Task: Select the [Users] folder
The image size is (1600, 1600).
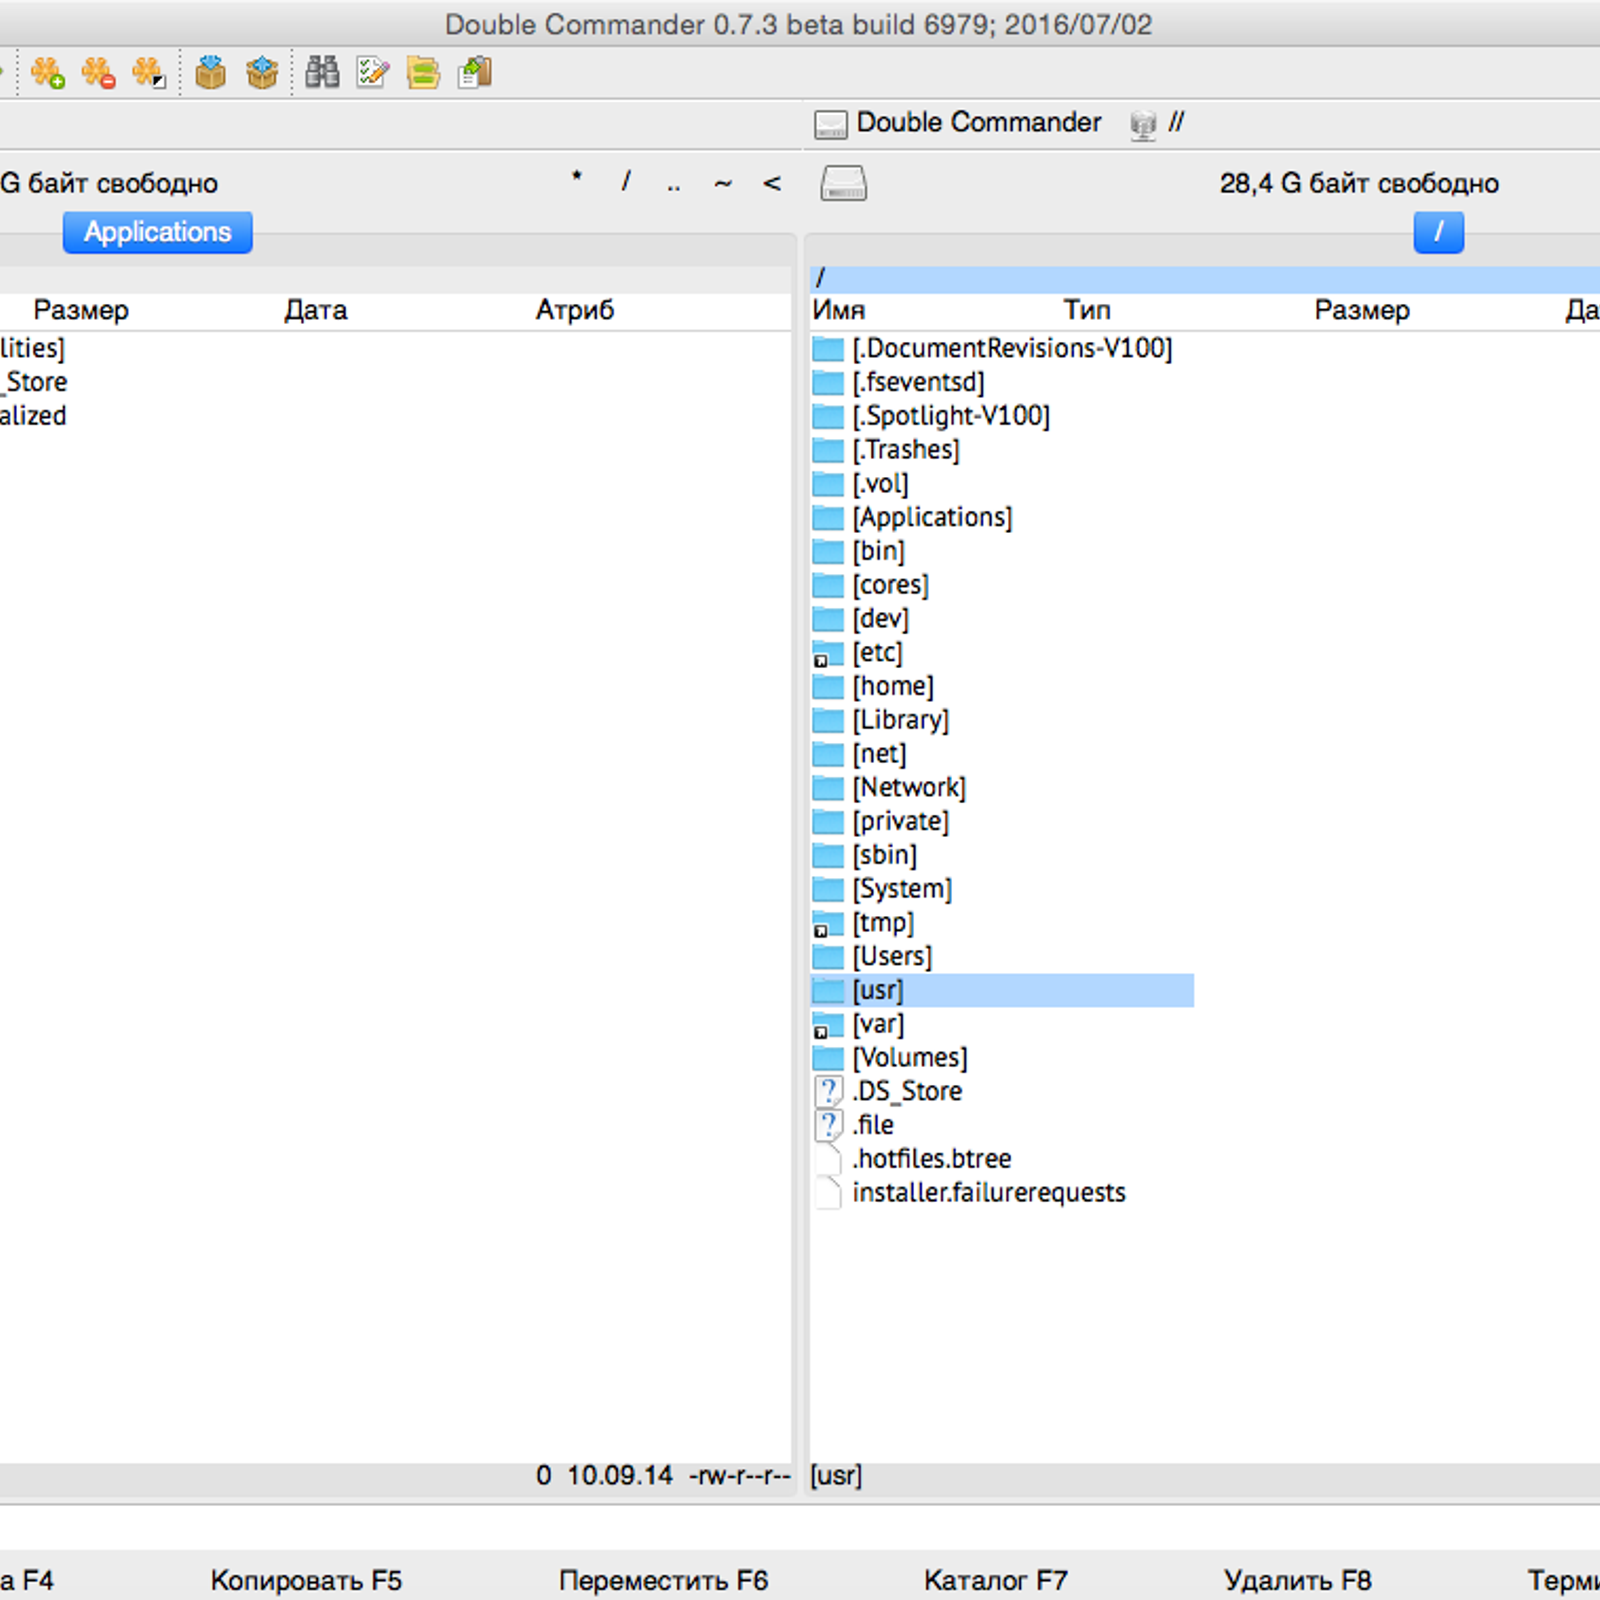Action: 892,957
